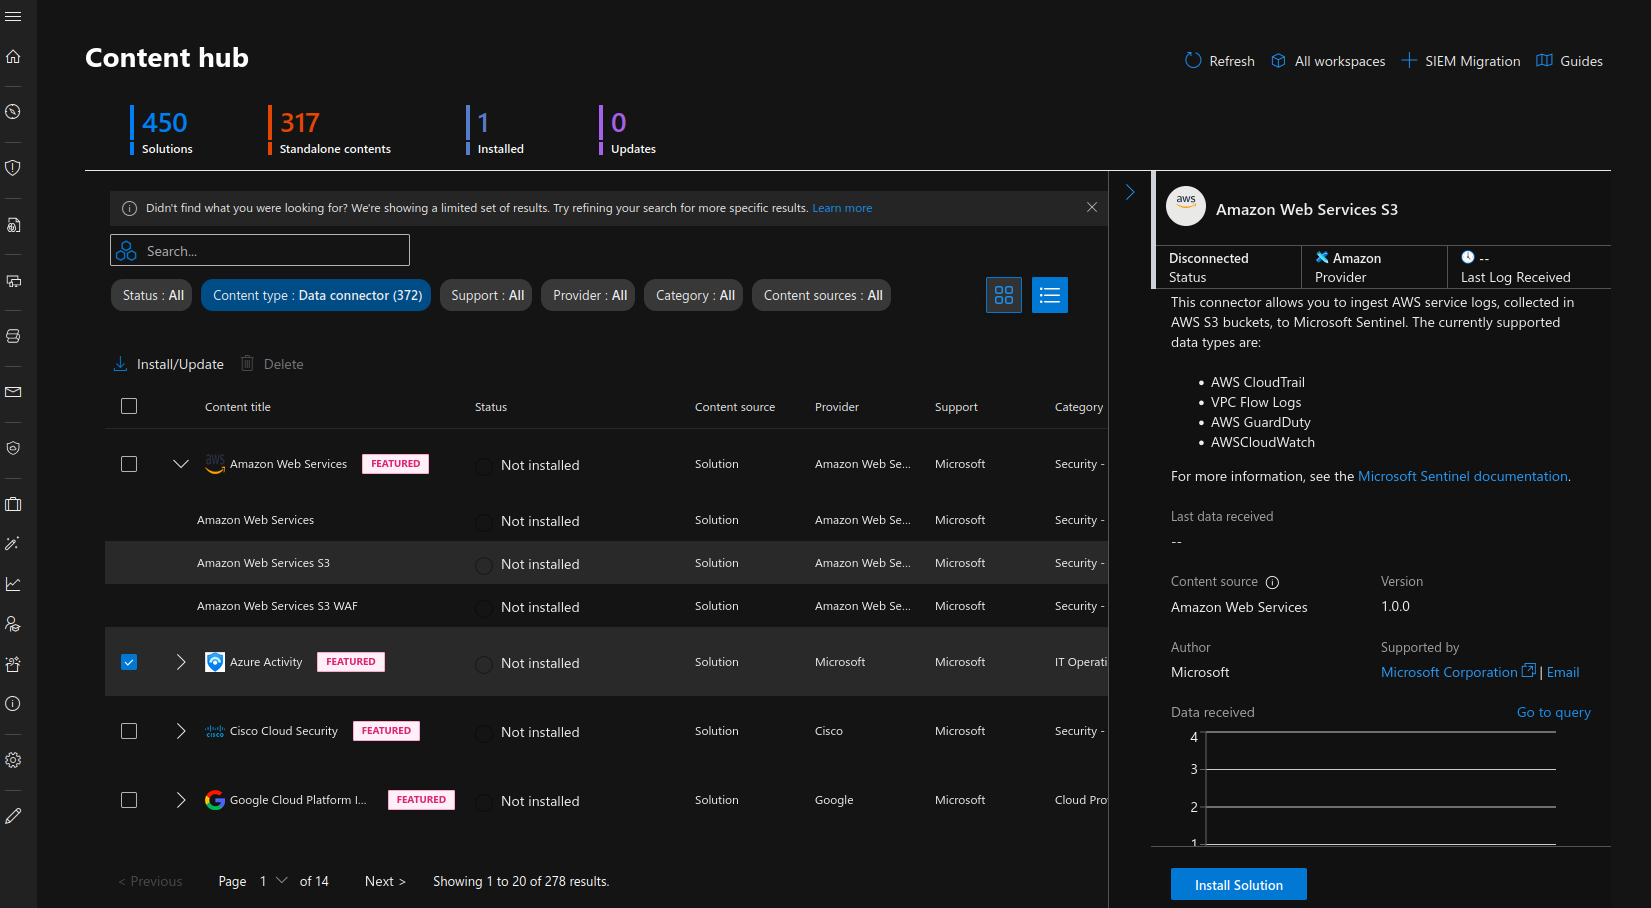Open the Settings gear in the left sidebar
The height and width of the screenshot is (908, 1651).
click(x=14, y=760)
